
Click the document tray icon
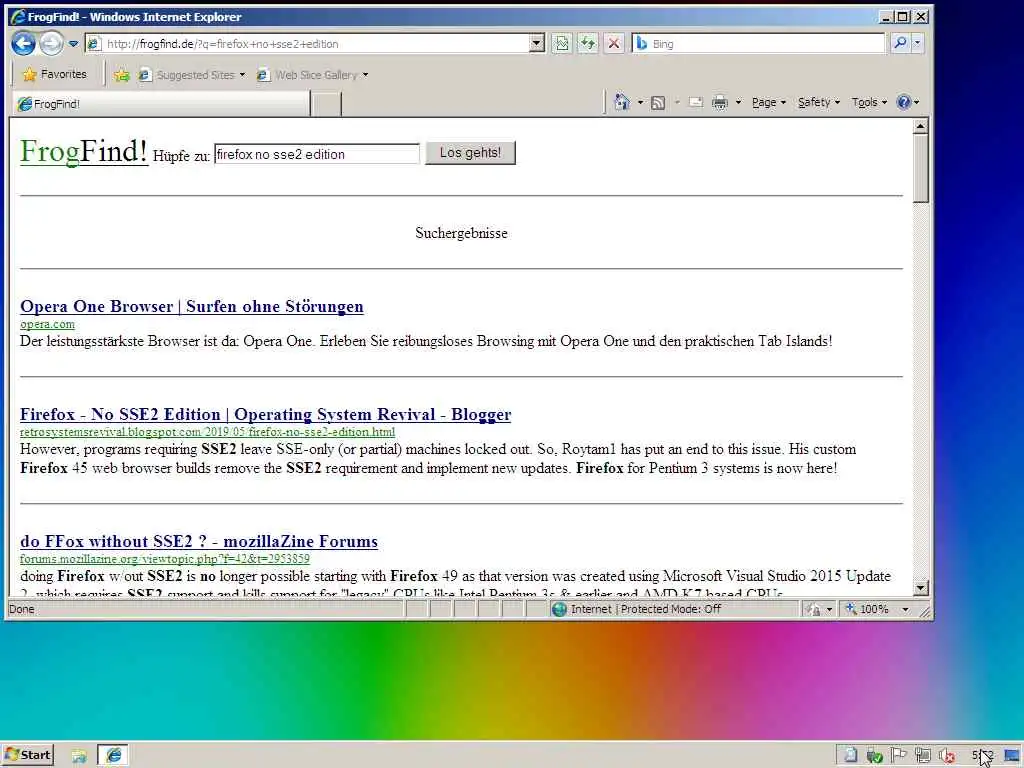(x=850, y=756)
